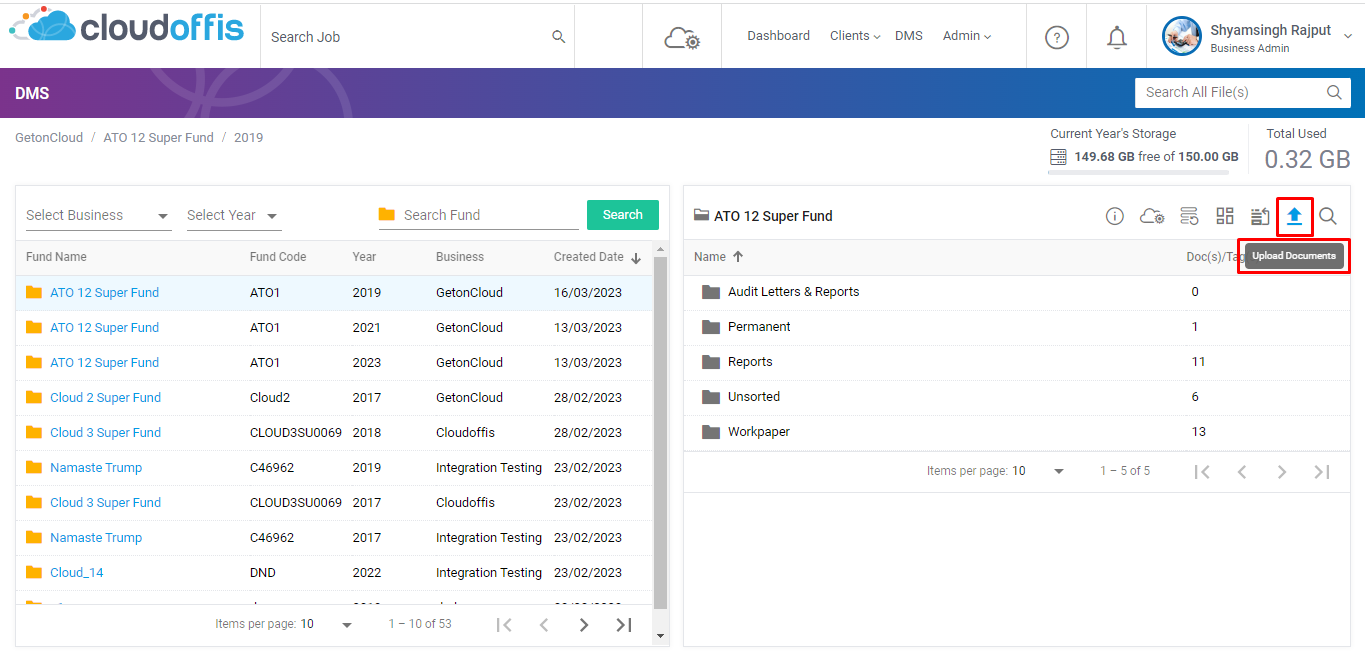Viewport: 1365px width, 652px height.
Task: Click GetonCloud breadcrumb
Action: [x=49, y=137]
